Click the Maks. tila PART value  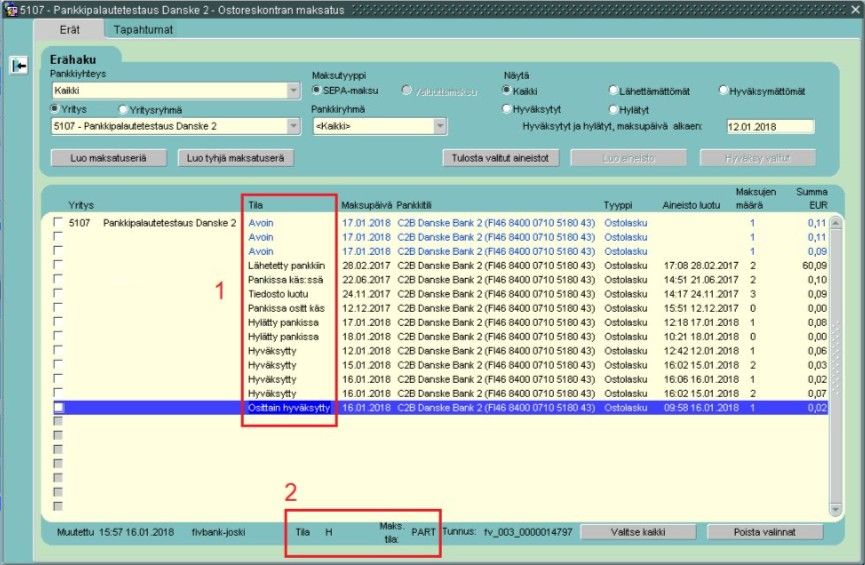coord(423,532)
